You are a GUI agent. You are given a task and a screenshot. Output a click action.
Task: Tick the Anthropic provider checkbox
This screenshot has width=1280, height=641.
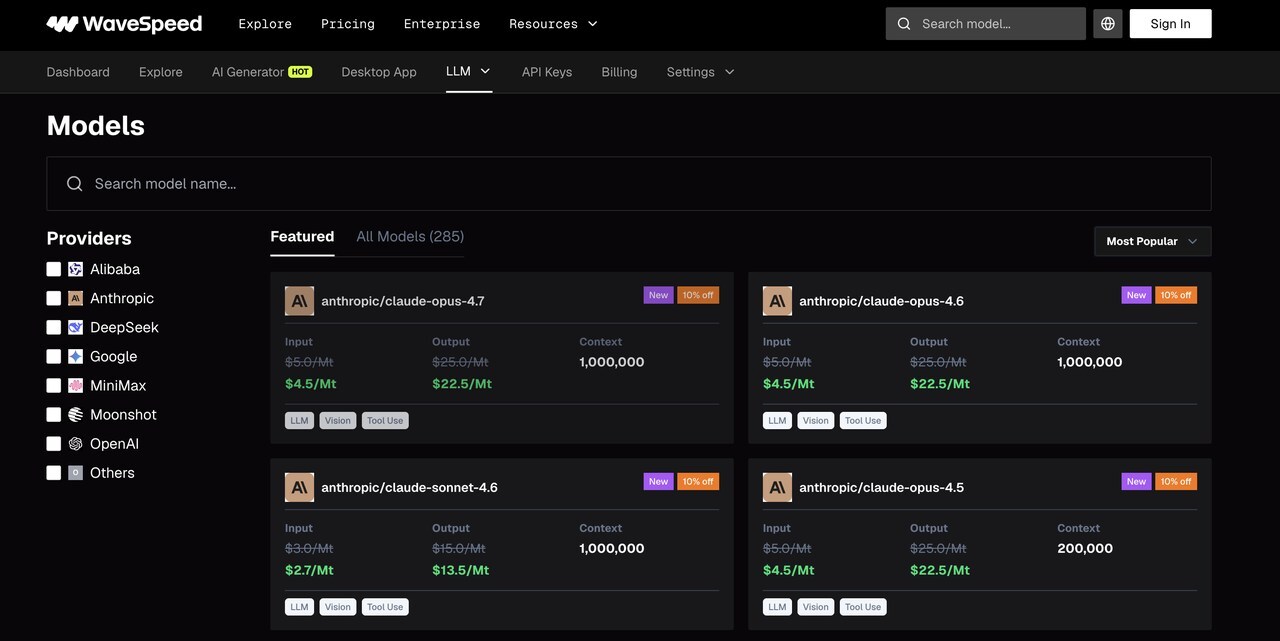coord(54,298)
